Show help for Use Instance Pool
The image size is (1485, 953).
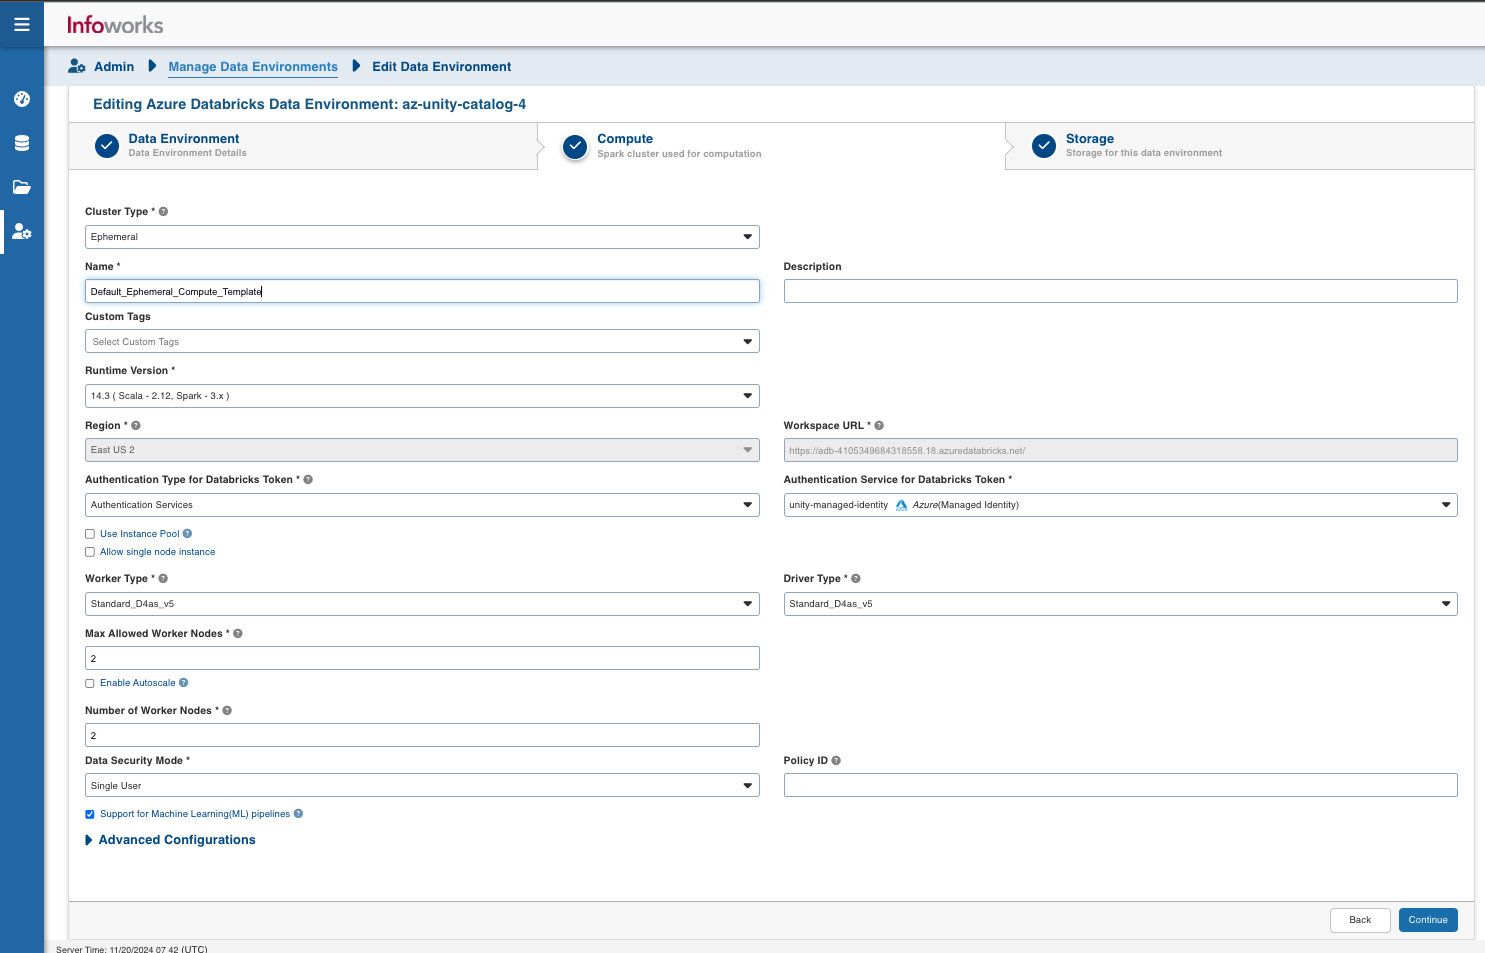187,533
